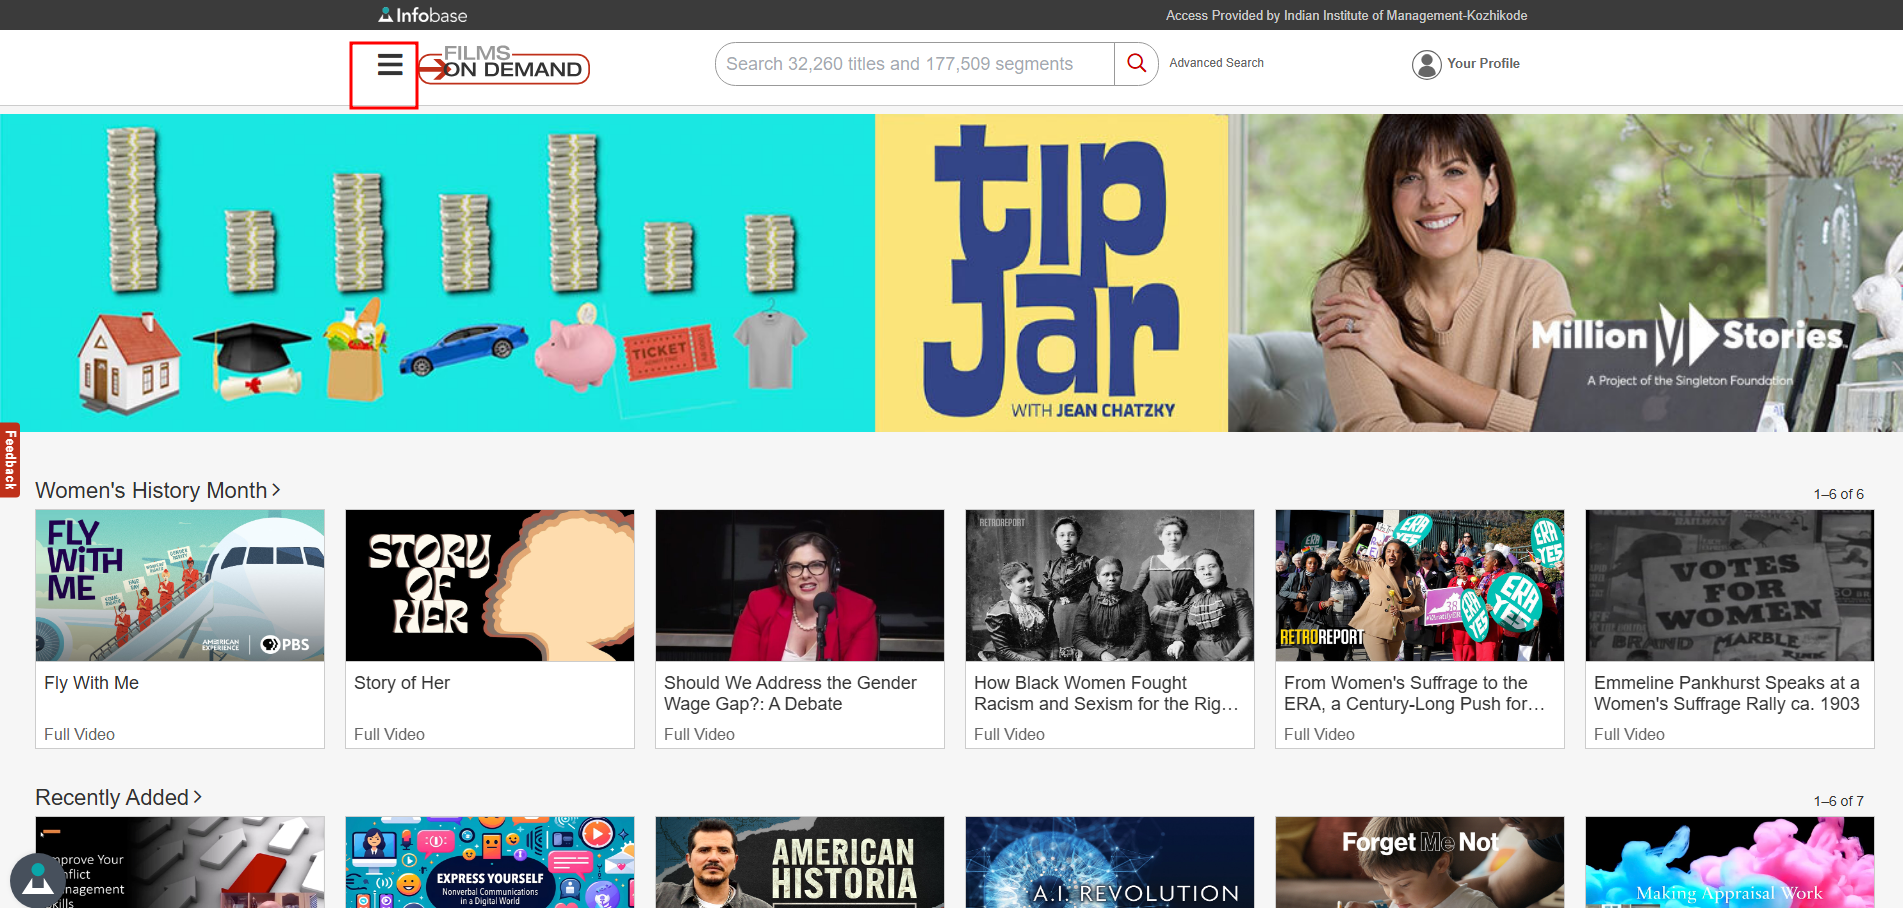The width and height of the screenshot is (1903, 908).
Task: Open Emmeline Pankhurst Votes for Women thumbnail
Action: [1729, 585]
